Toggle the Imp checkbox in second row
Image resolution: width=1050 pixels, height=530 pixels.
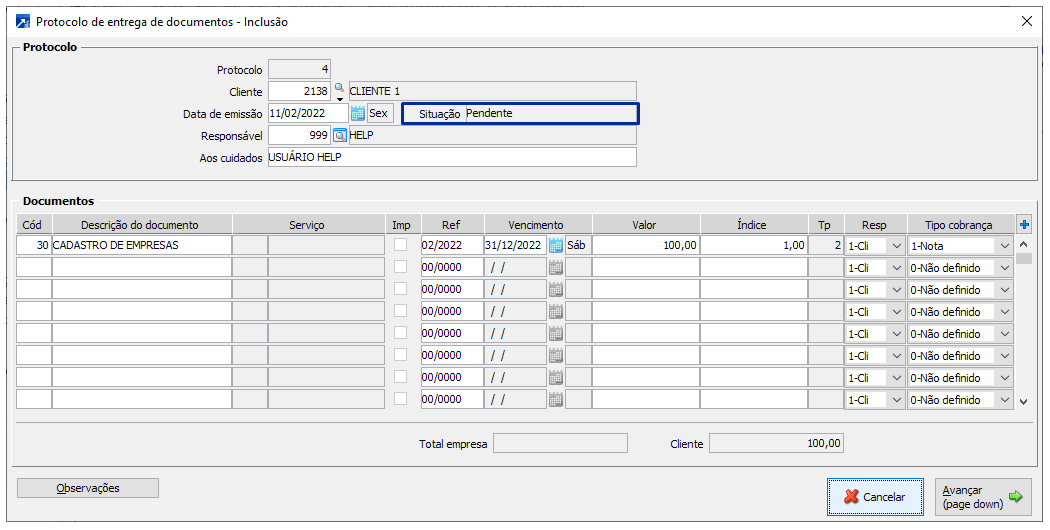pyautogui.click(x=400, y=267)
